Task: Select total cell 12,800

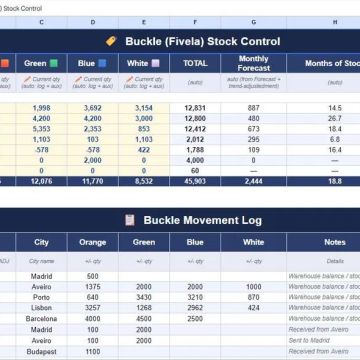Action: 195,119
